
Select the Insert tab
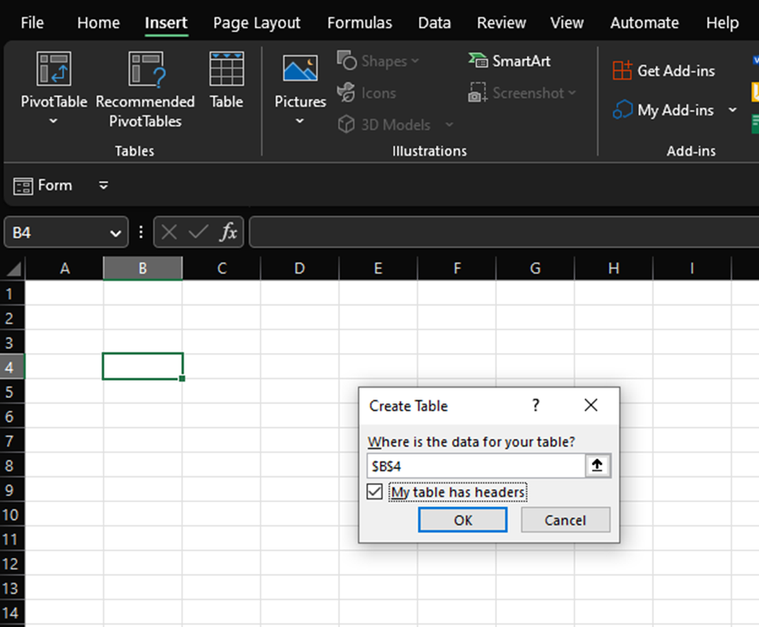166,23
